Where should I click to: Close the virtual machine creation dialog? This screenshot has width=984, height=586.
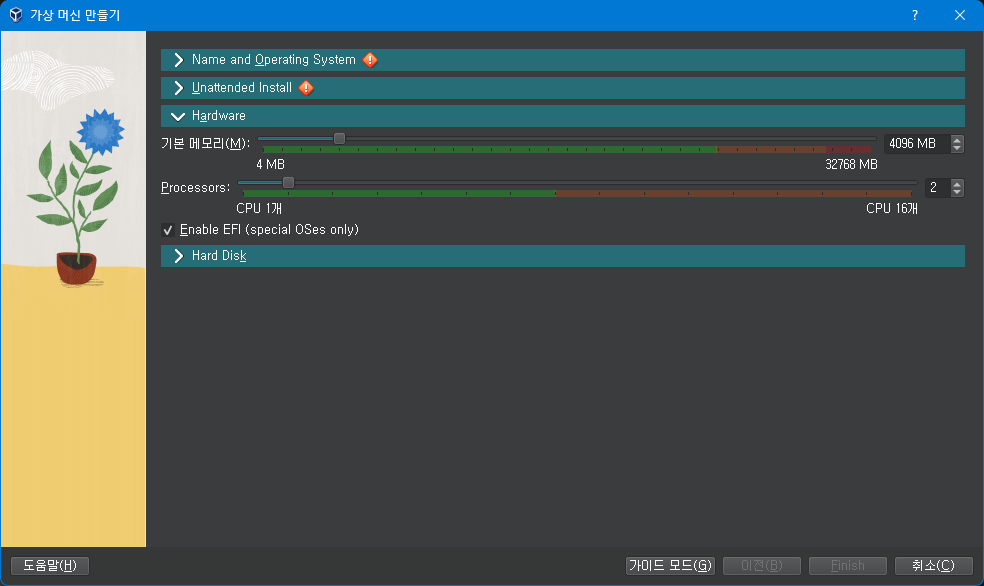pos(960,15)
